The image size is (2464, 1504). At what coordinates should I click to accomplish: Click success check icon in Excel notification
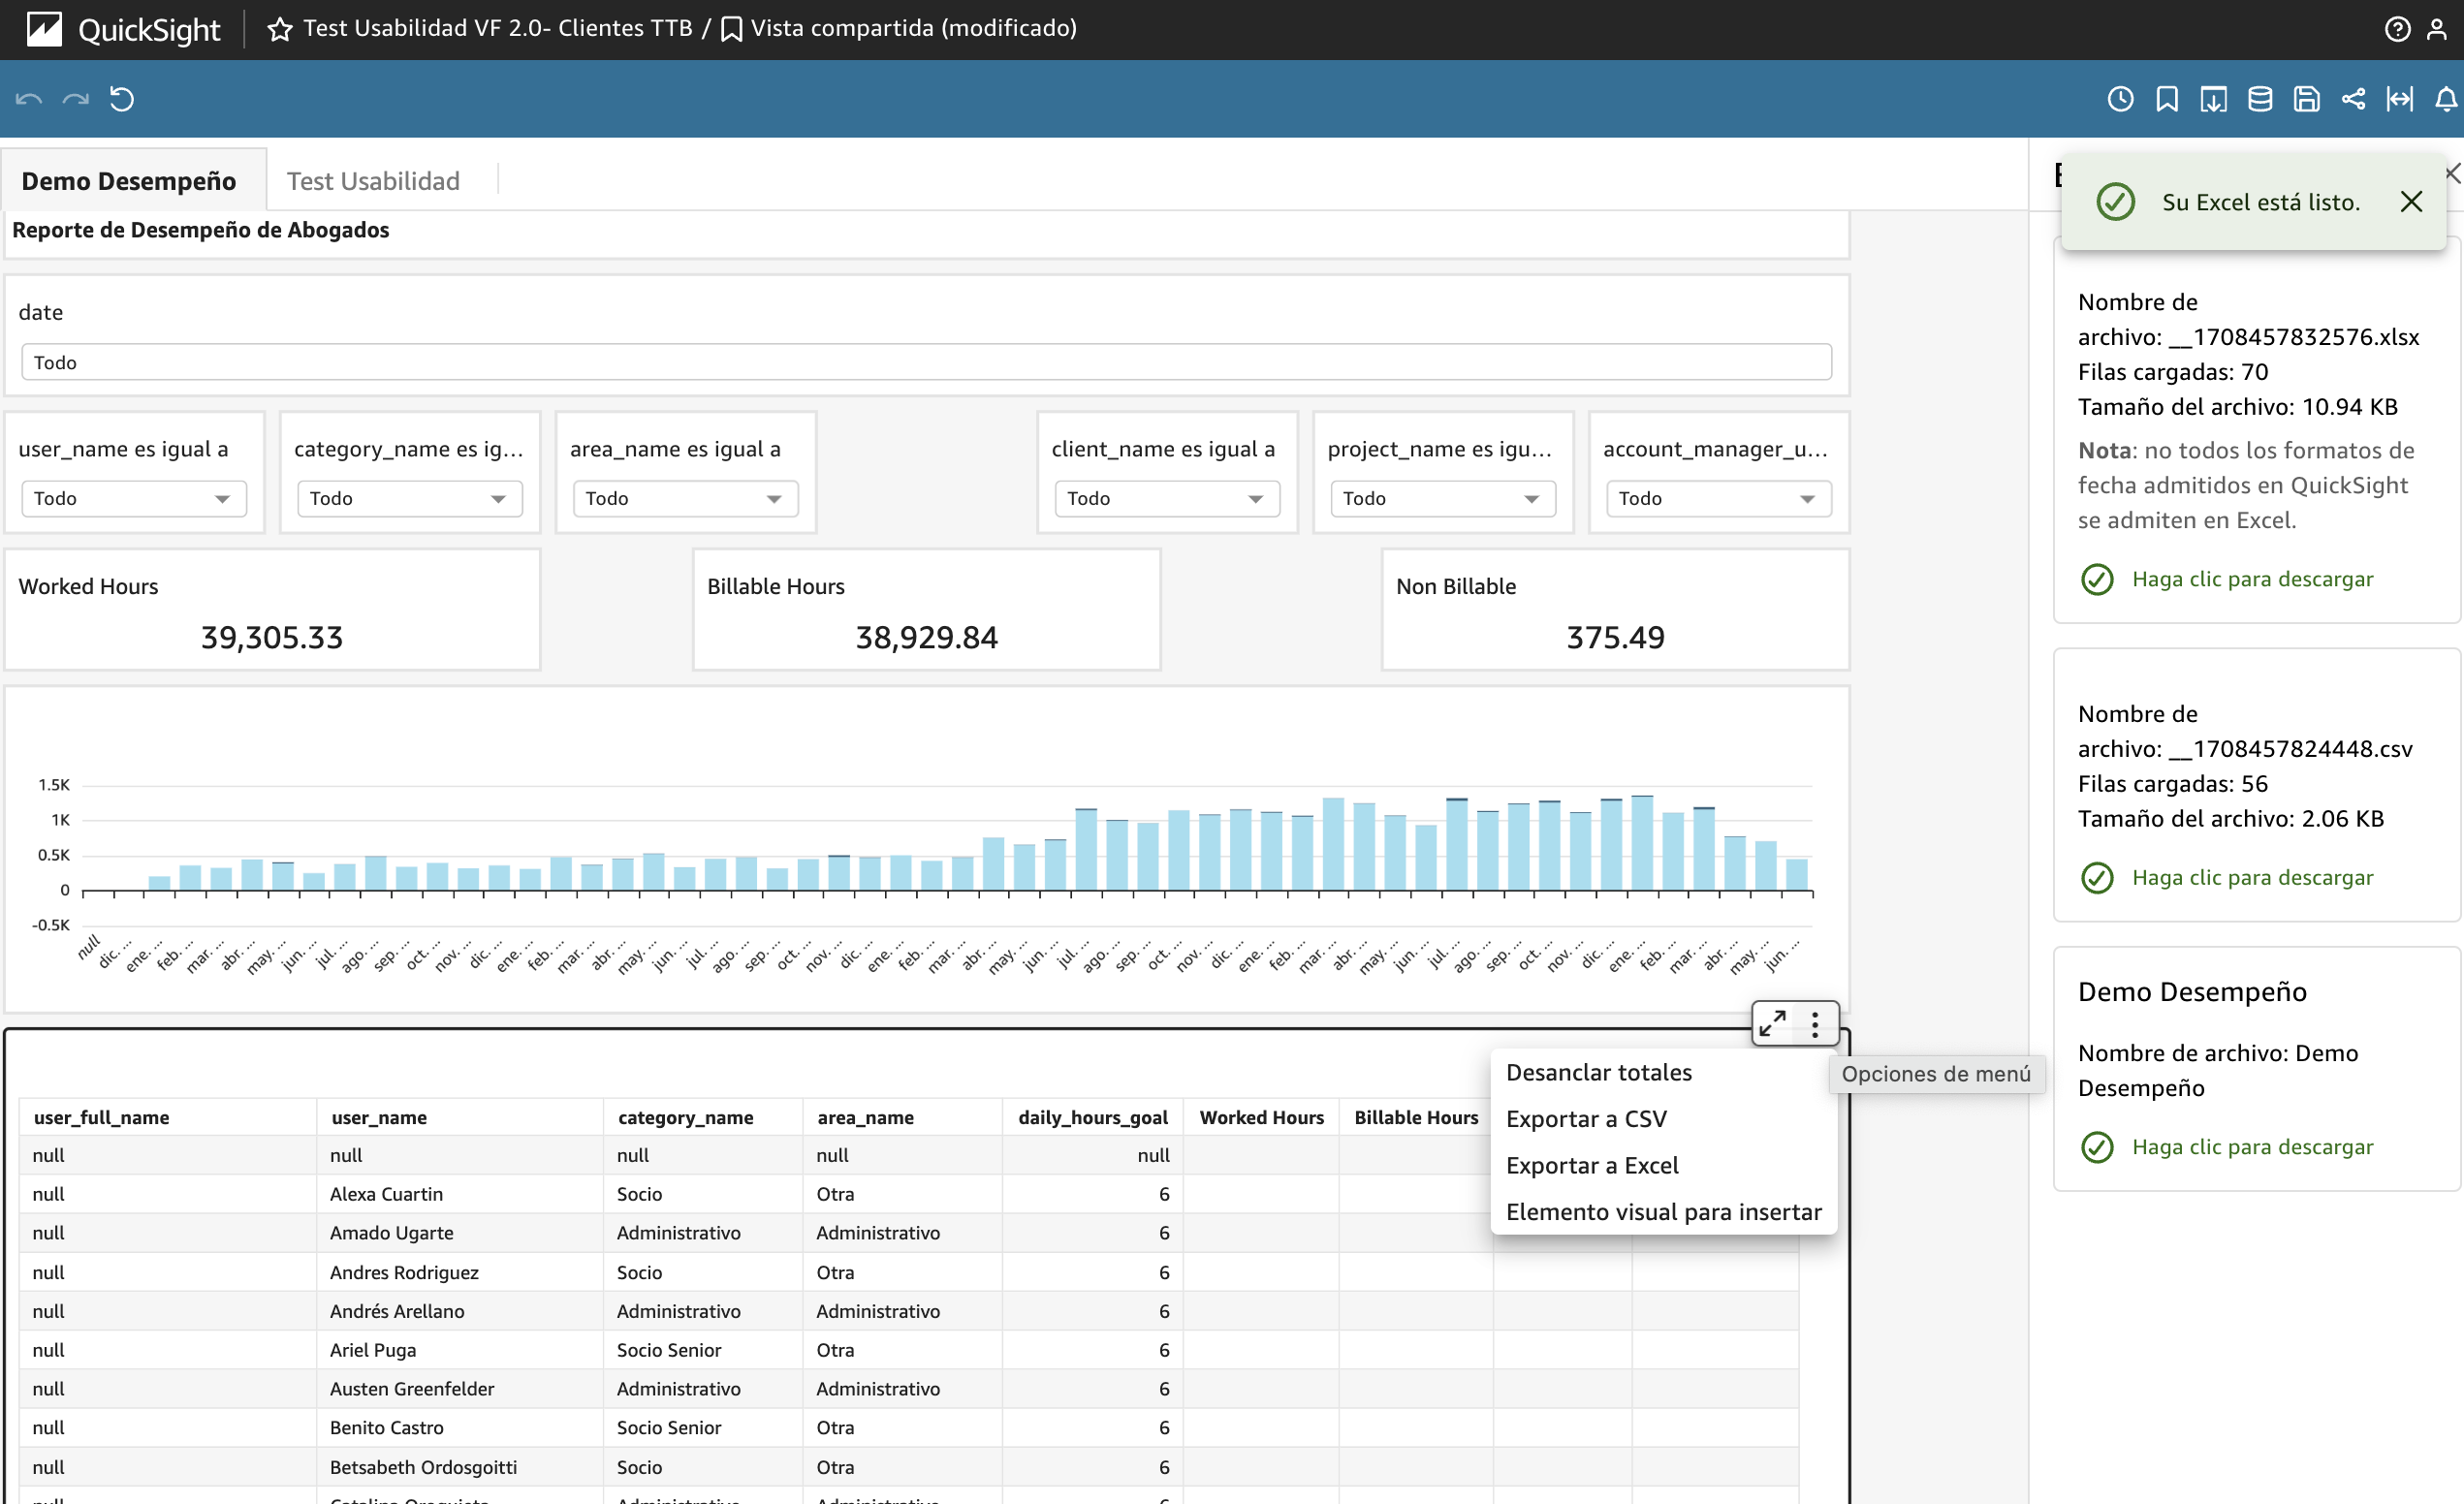pos(2116,202)
